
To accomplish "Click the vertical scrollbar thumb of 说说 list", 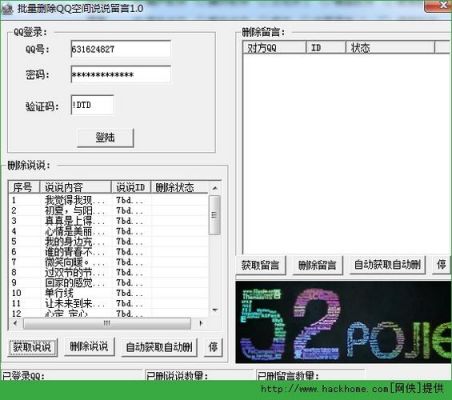I will (x=214, y=215).
